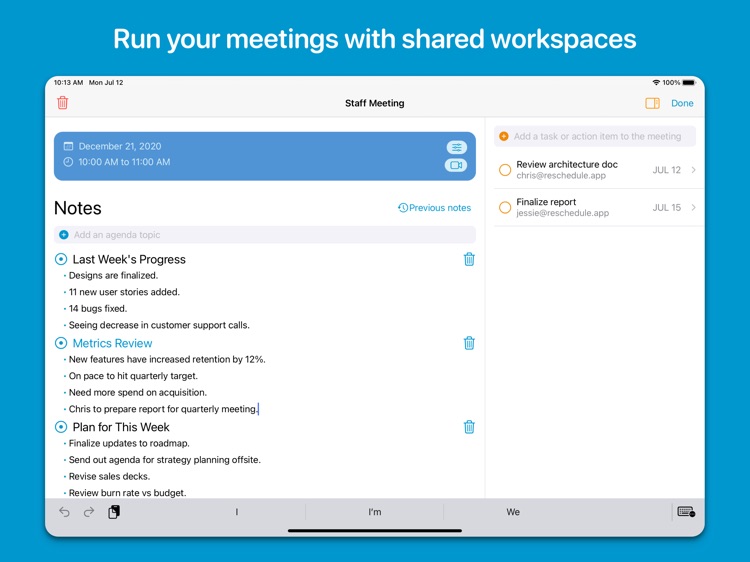750x562 pixels.
Task: Toggle the Last Week's Progress topic circle
Action: point(61,259)
